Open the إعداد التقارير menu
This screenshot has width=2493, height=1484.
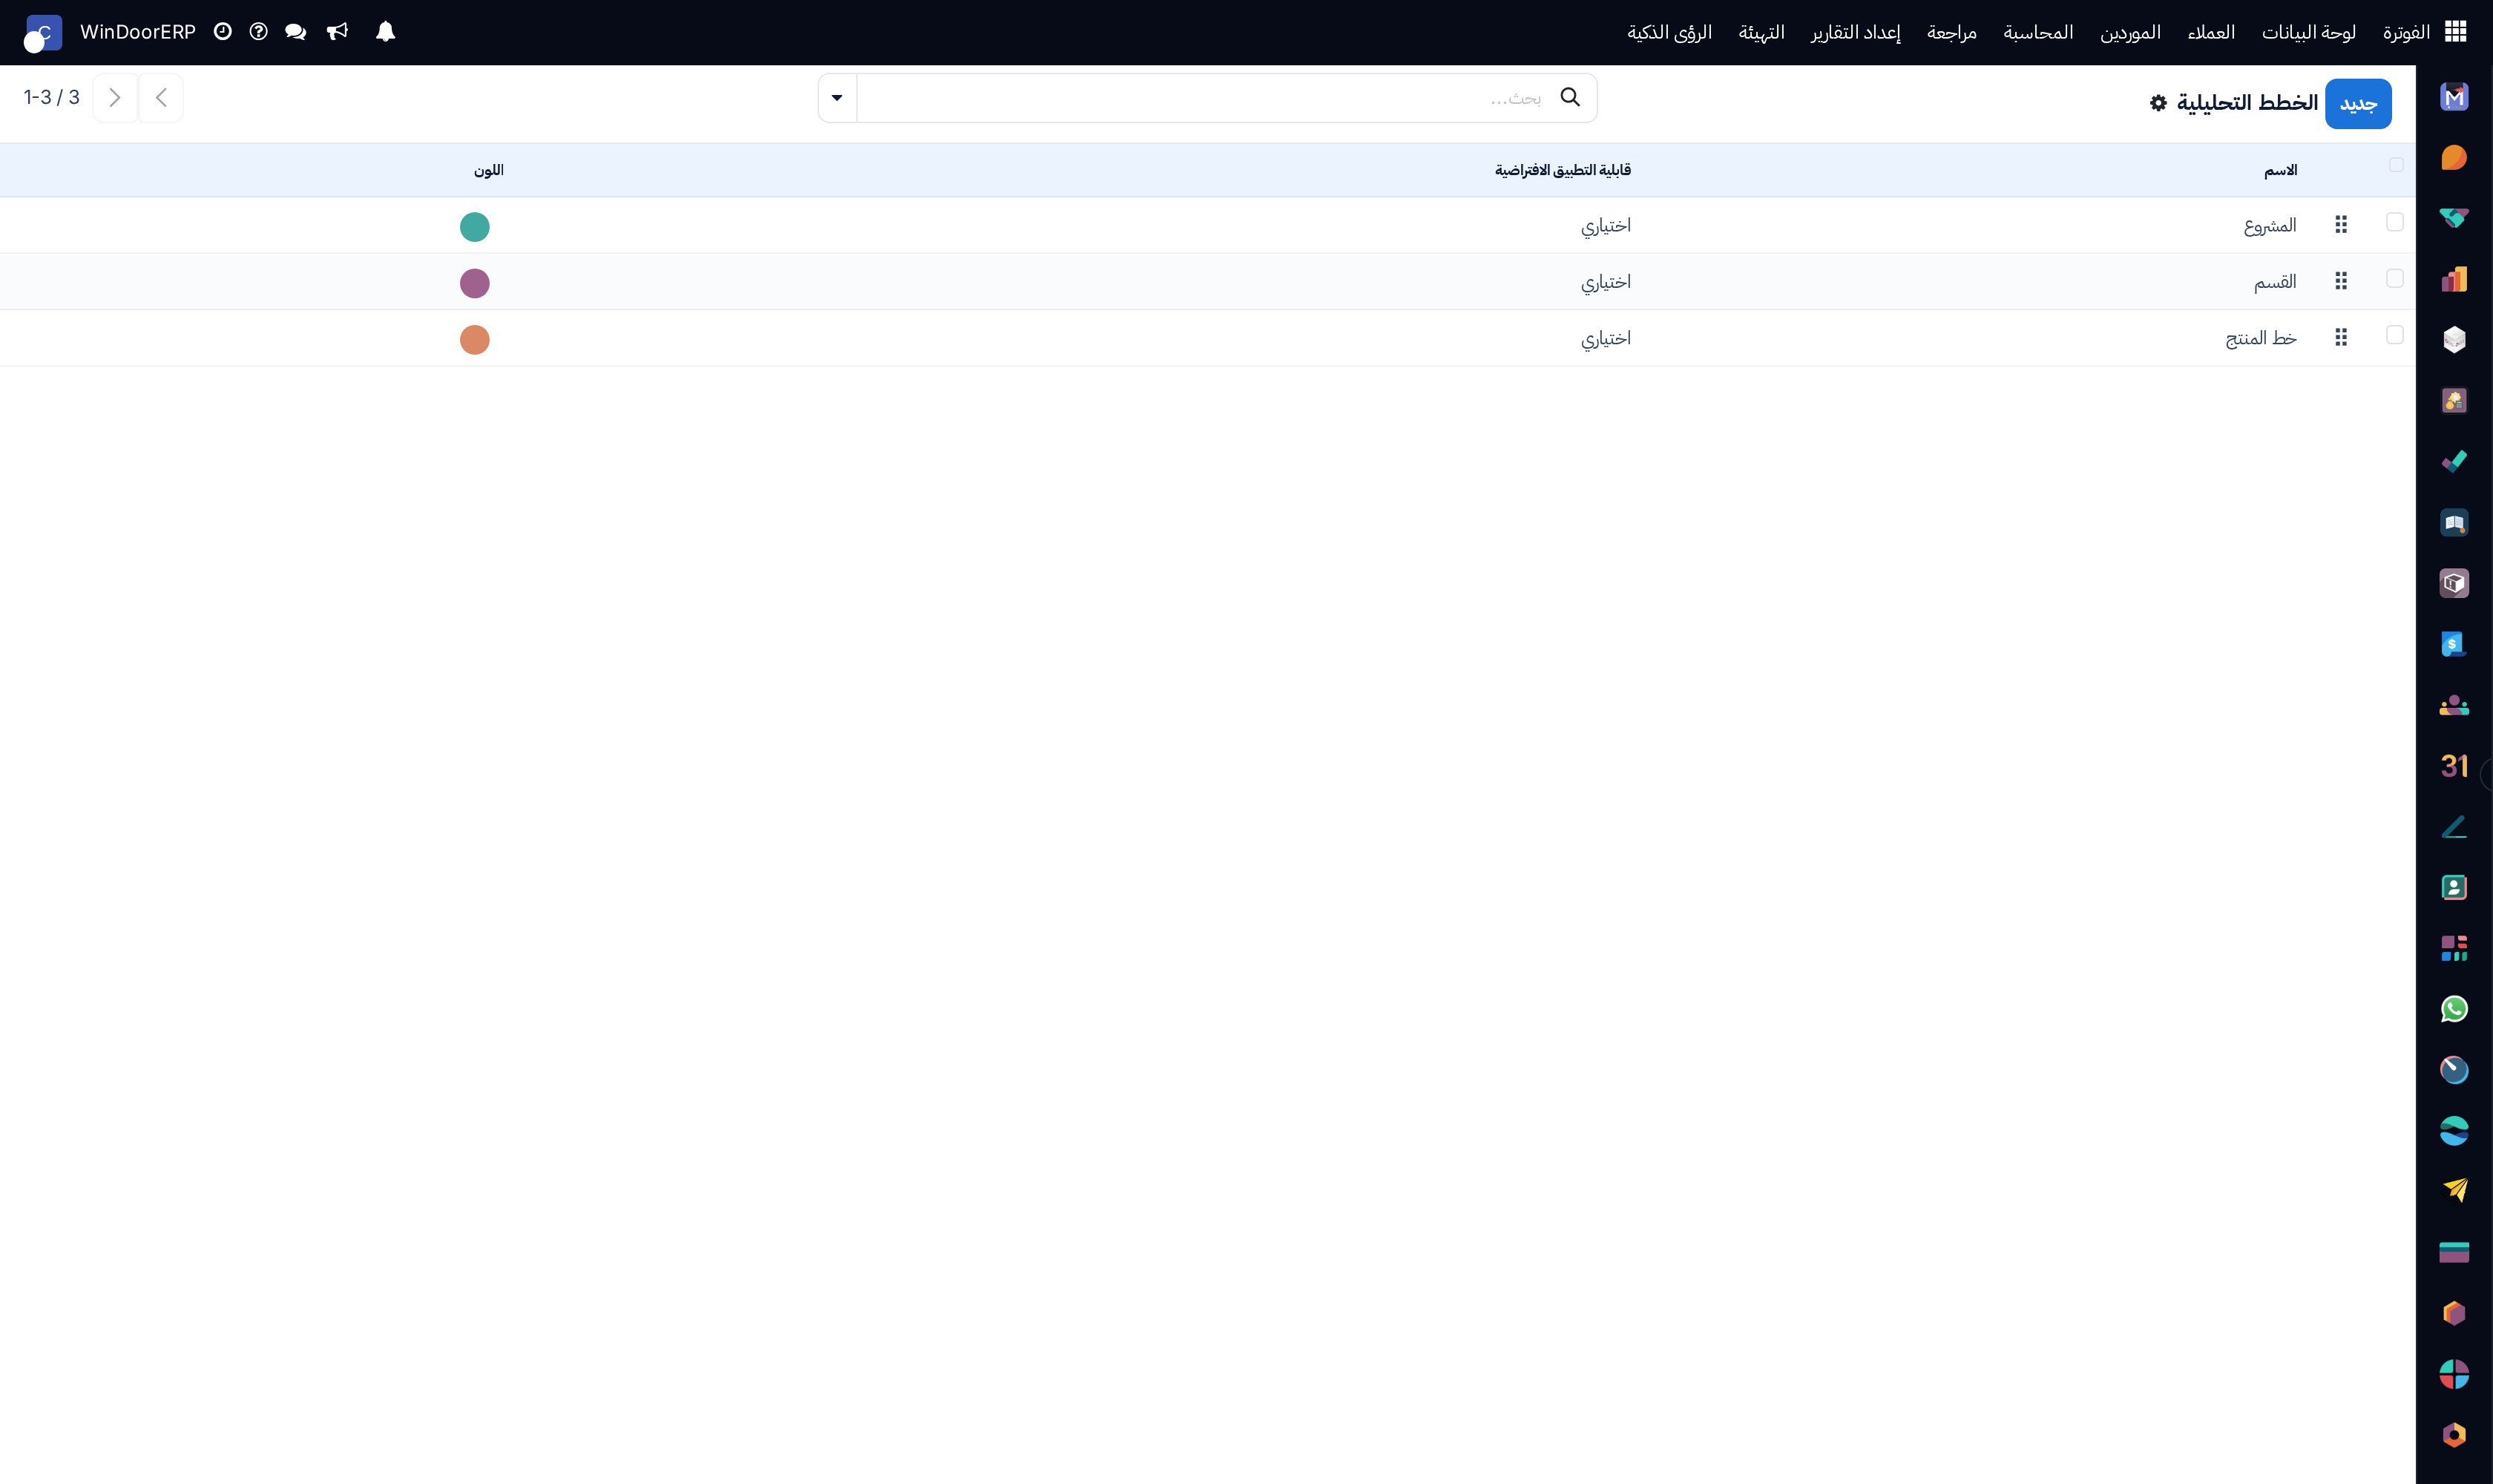pos(1855,33)
